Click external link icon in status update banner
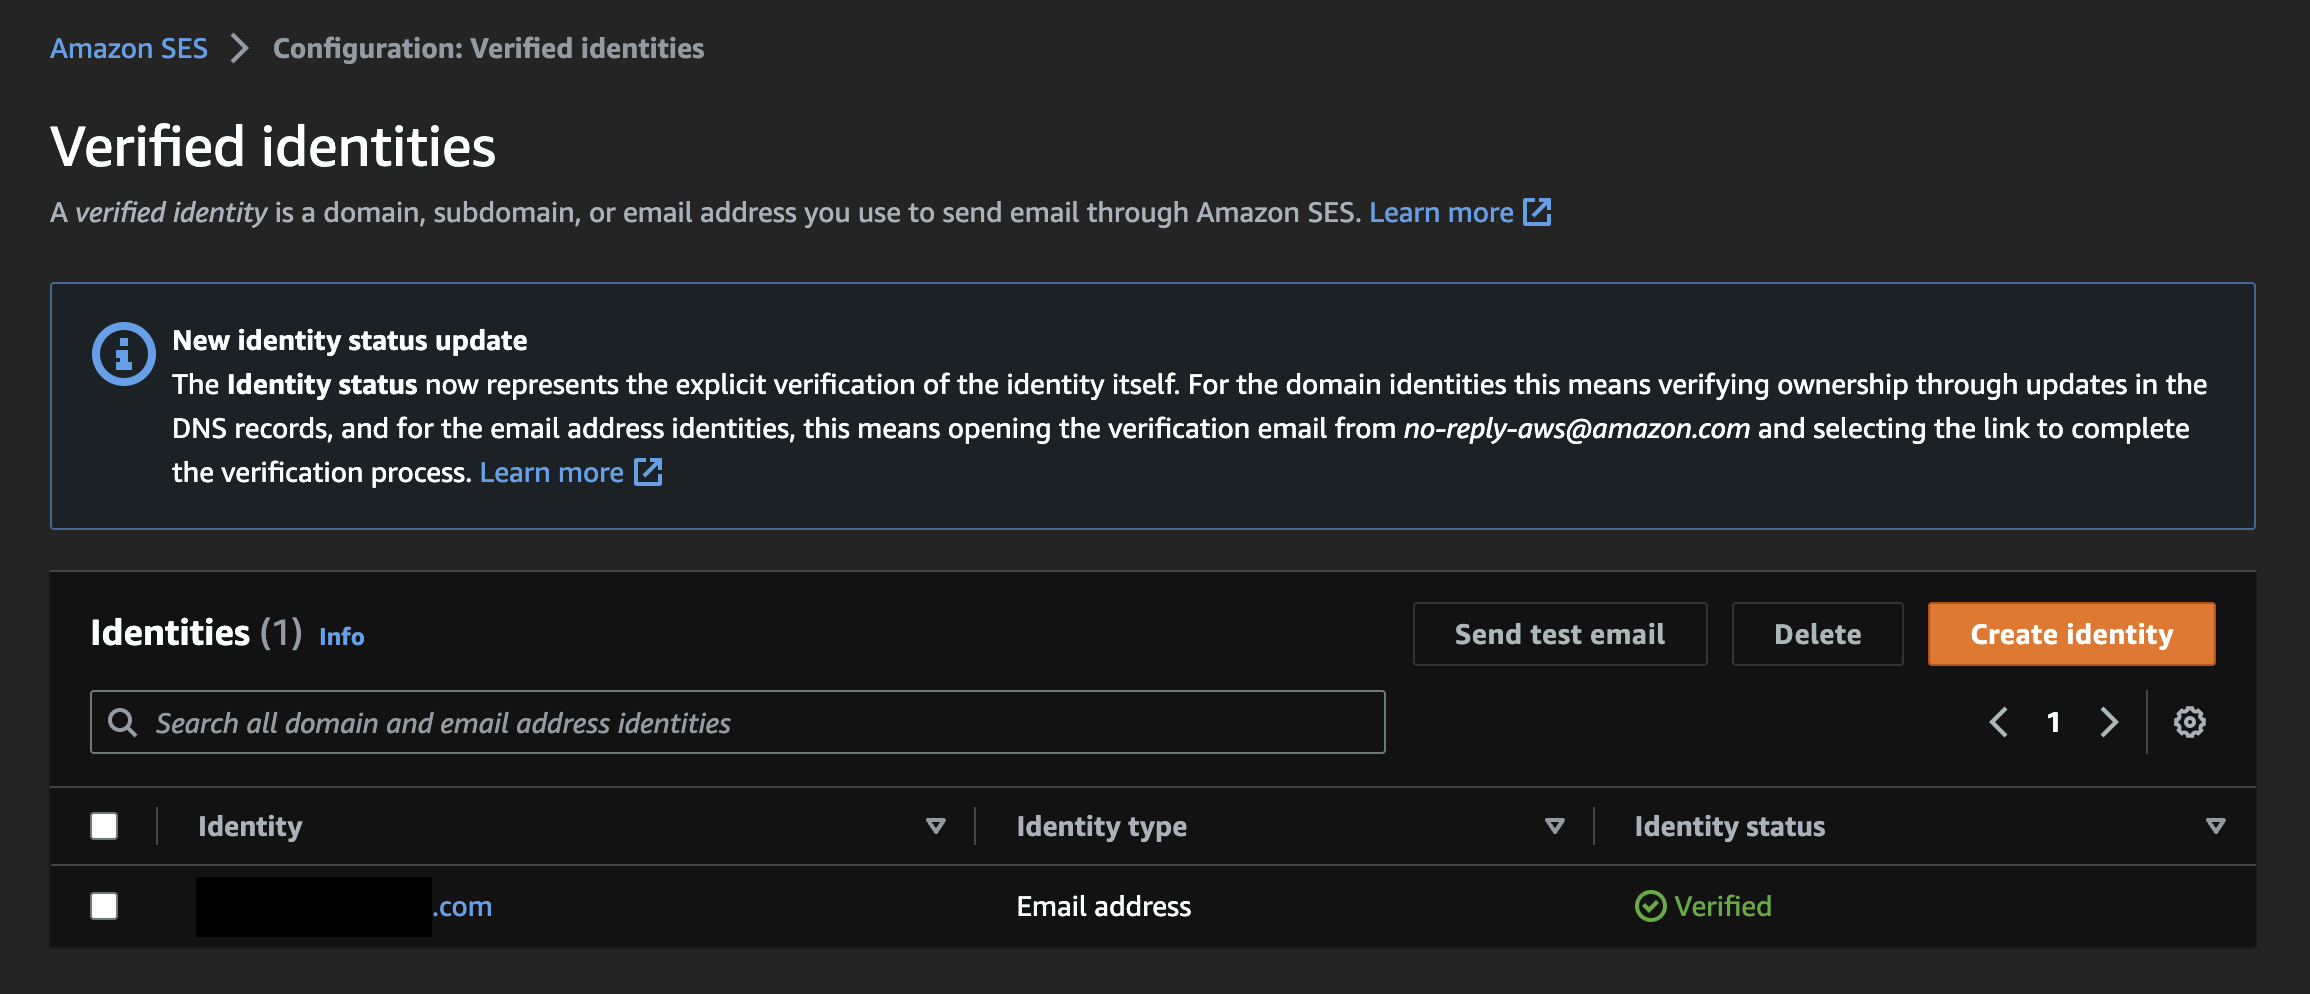Image resolution: width=2310 pixels, height=994 pixels. 648,472
